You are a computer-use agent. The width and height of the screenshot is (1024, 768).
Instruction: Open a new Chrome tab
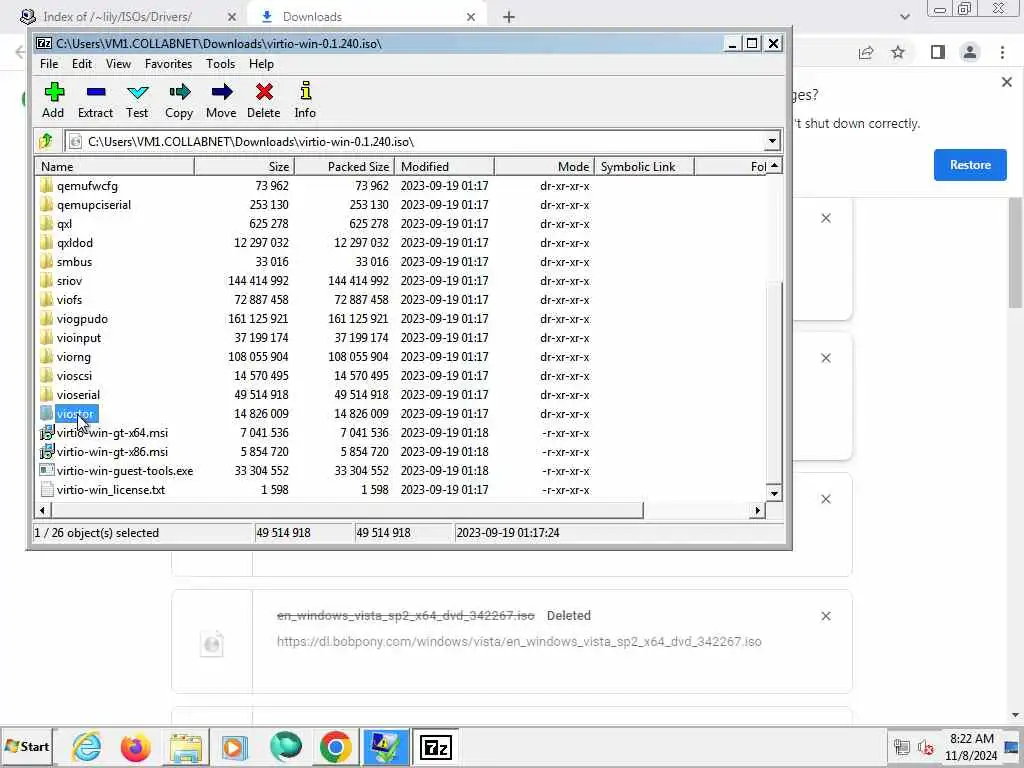pyautogui.click(x=509, y=17)
